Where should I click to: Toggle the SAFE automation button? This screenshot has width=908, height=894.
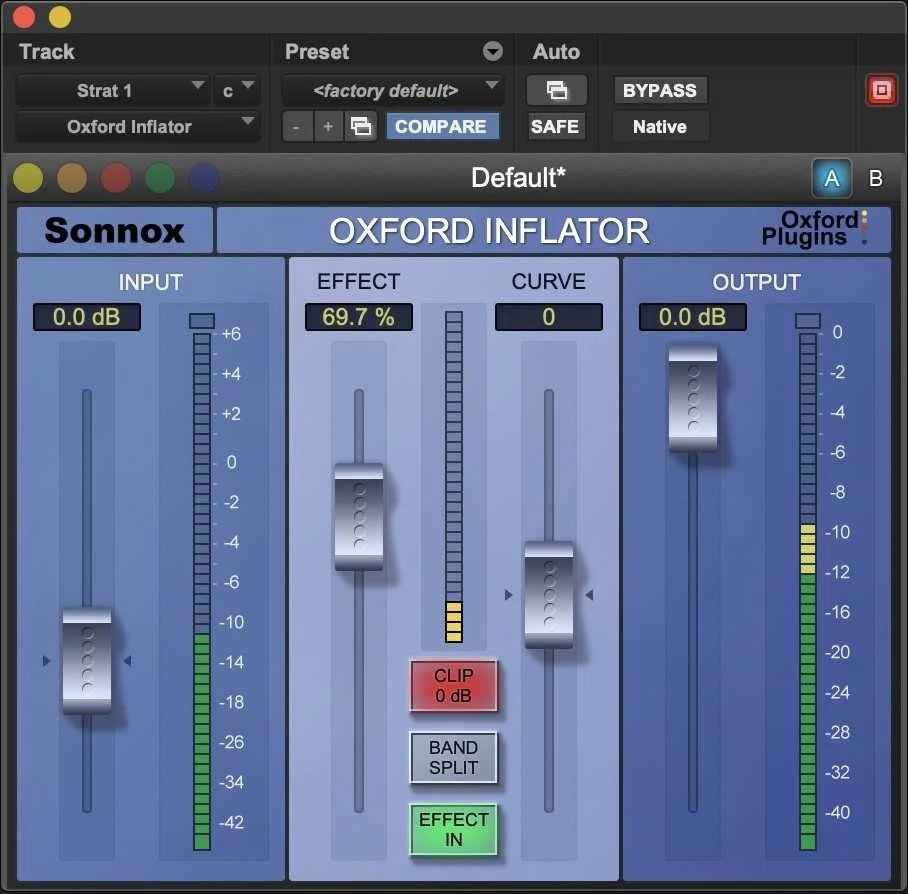pos(555,126)
